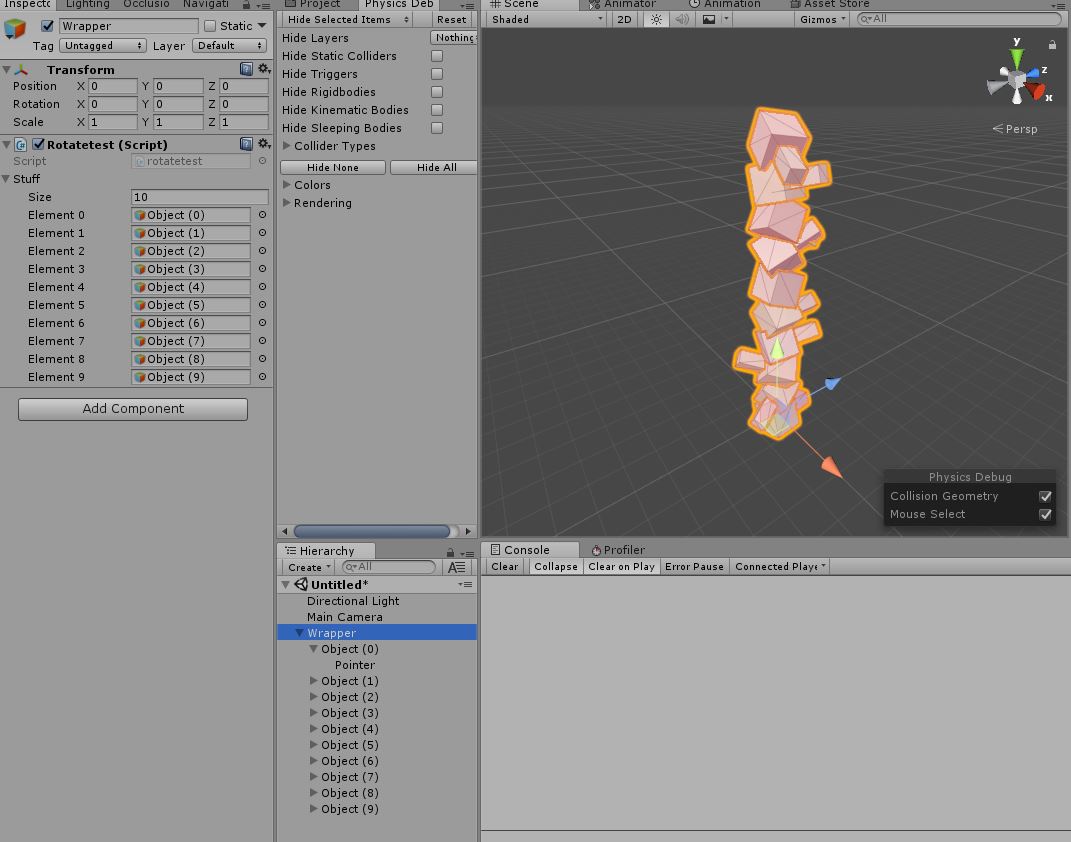Expand Object (1) in the Hierarchy
This screenshot has width=1071, height=842.
(x=313, y=681)
